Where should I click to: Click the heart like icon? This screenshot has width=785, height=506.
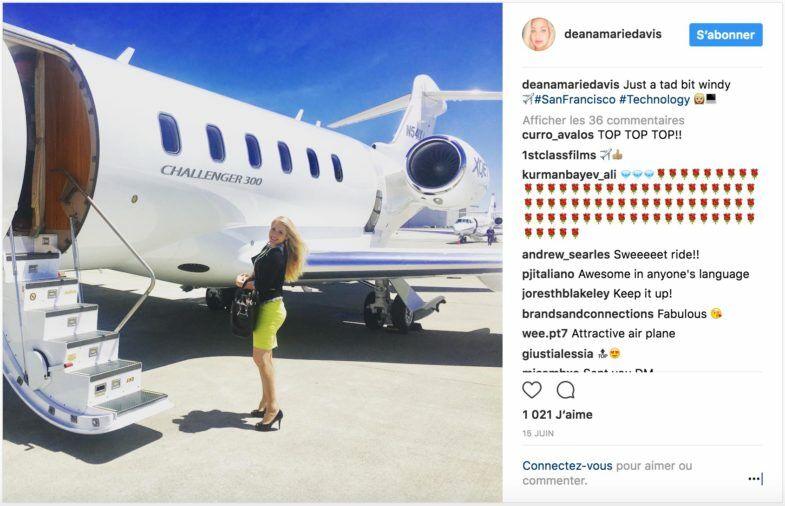(x=532, y=390)
